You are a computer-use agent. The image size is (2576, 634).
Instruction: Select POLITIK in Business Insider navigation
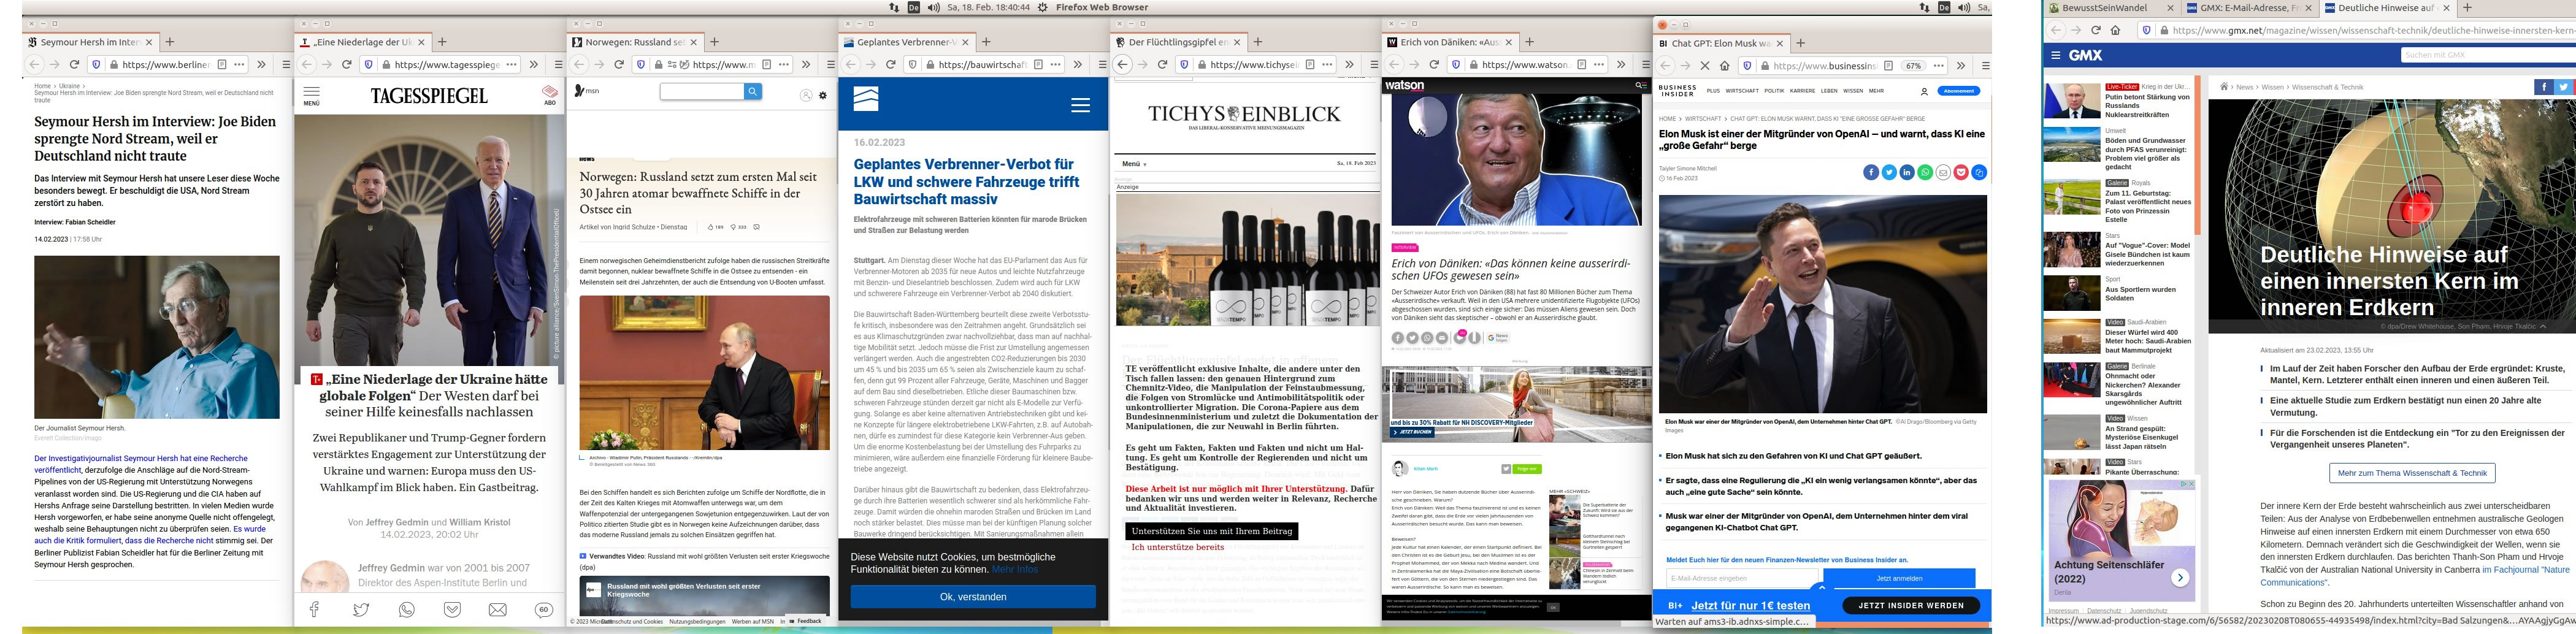[1774, 91]
